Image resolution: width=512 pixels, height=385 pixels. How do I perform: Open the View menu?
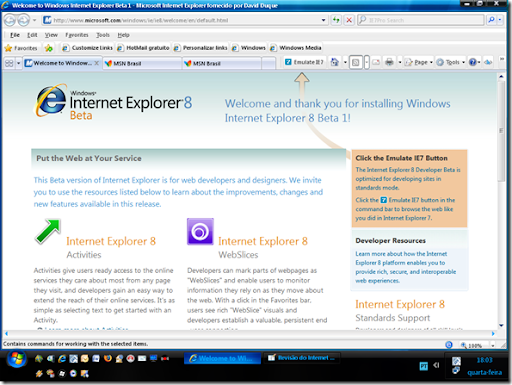(51, 35)
